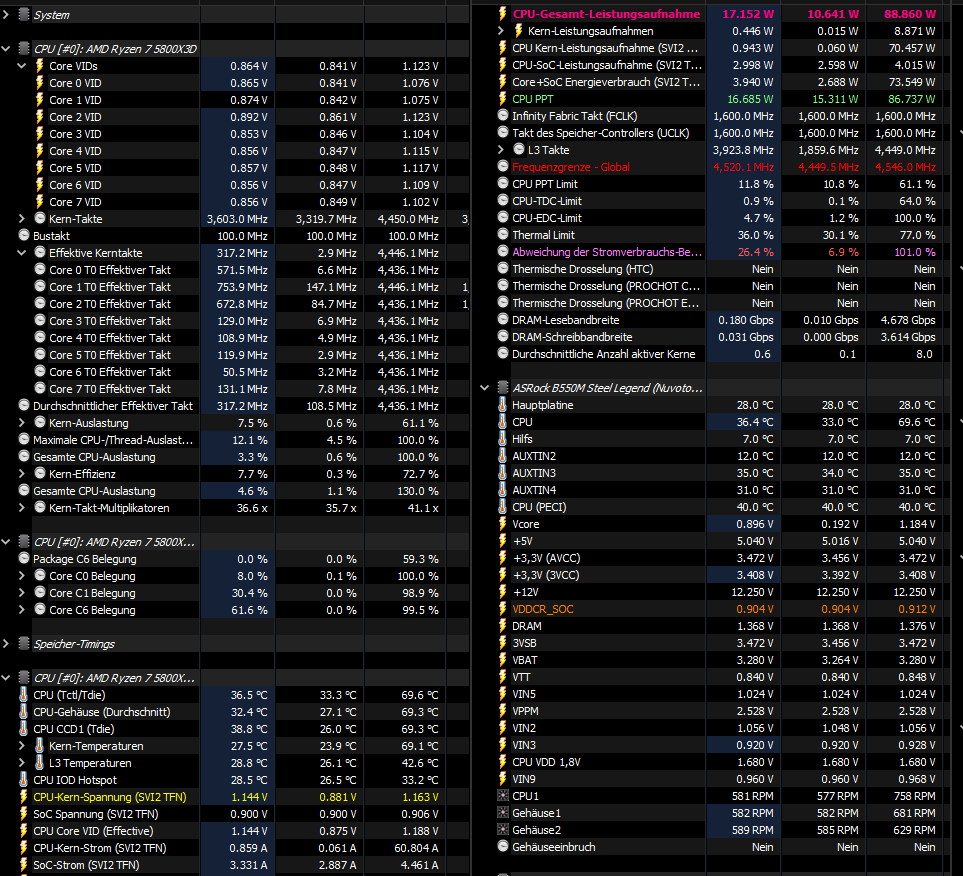Click the lightning icon of CPU-Gesamt-Leistungsaufnahme
Viewport: 963px width, 876px height.
(502, 14)
